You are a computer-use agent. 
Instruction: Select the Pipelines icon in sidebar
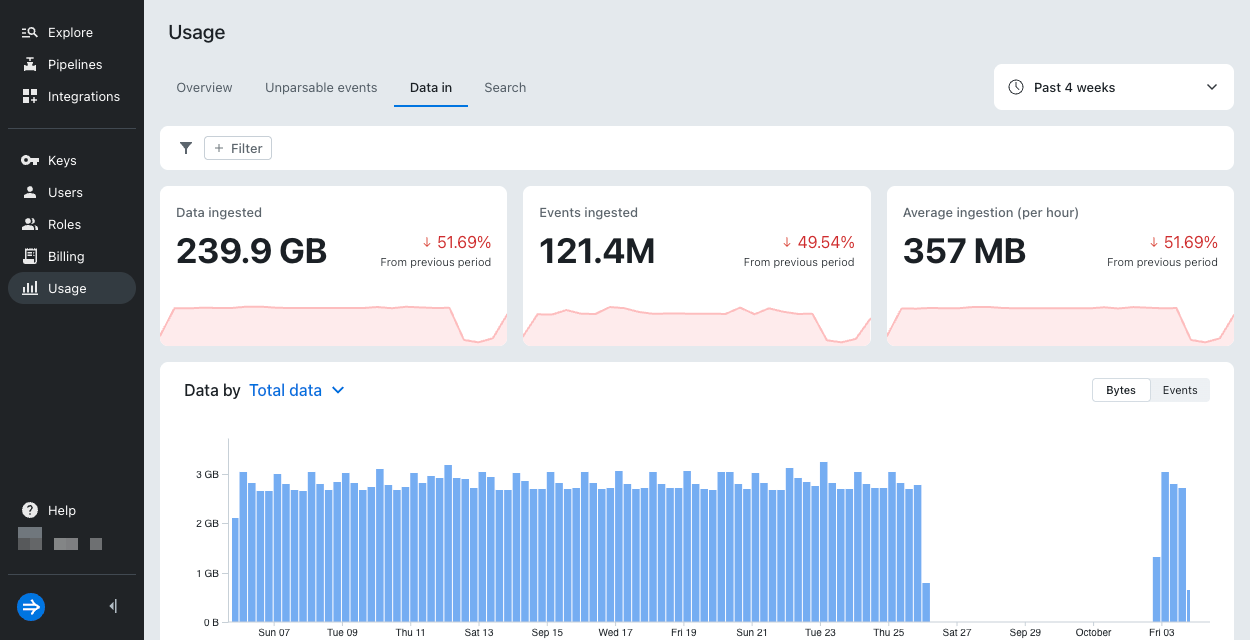(29, 64)
